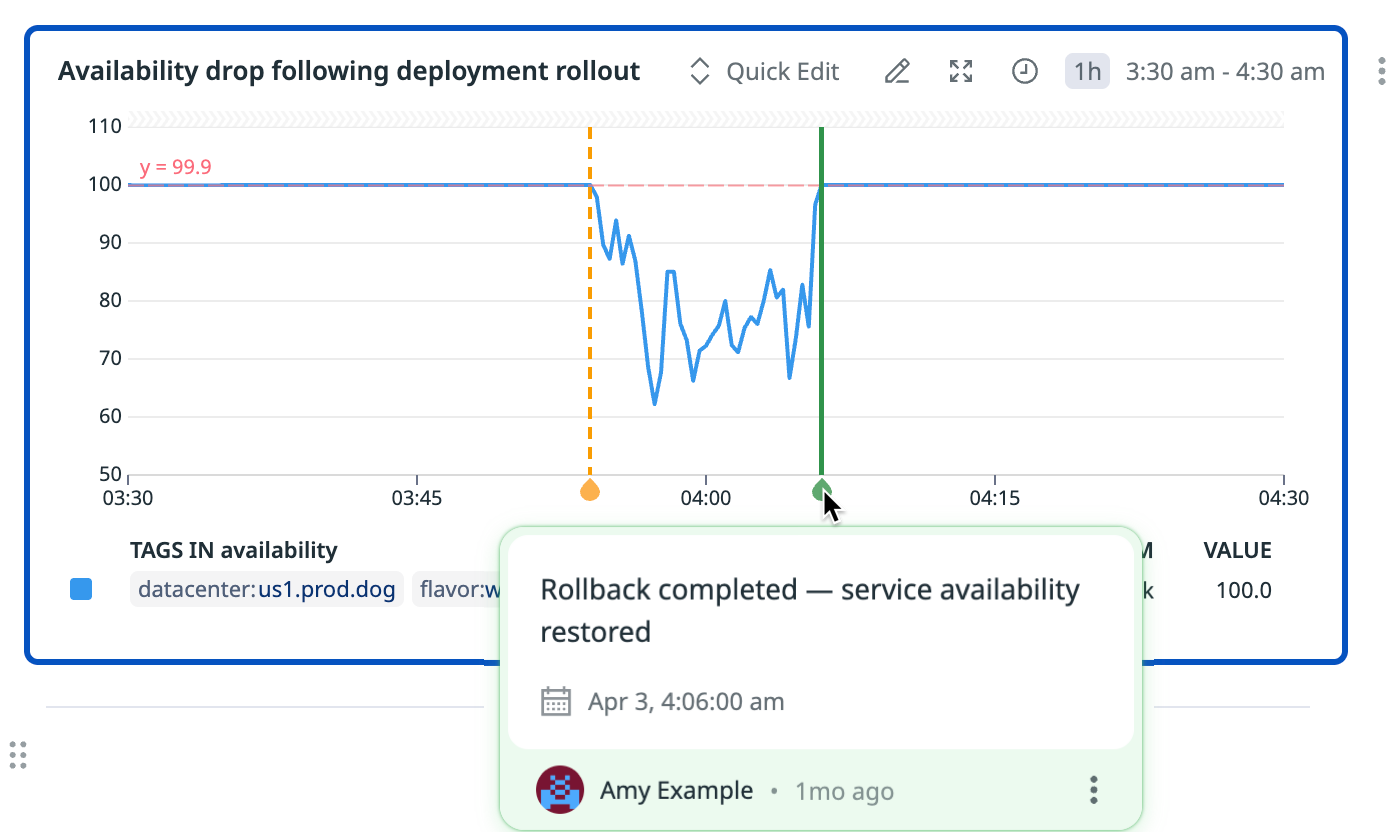
Task: Click the blue legend color swatch
Action: click(81, 590)
